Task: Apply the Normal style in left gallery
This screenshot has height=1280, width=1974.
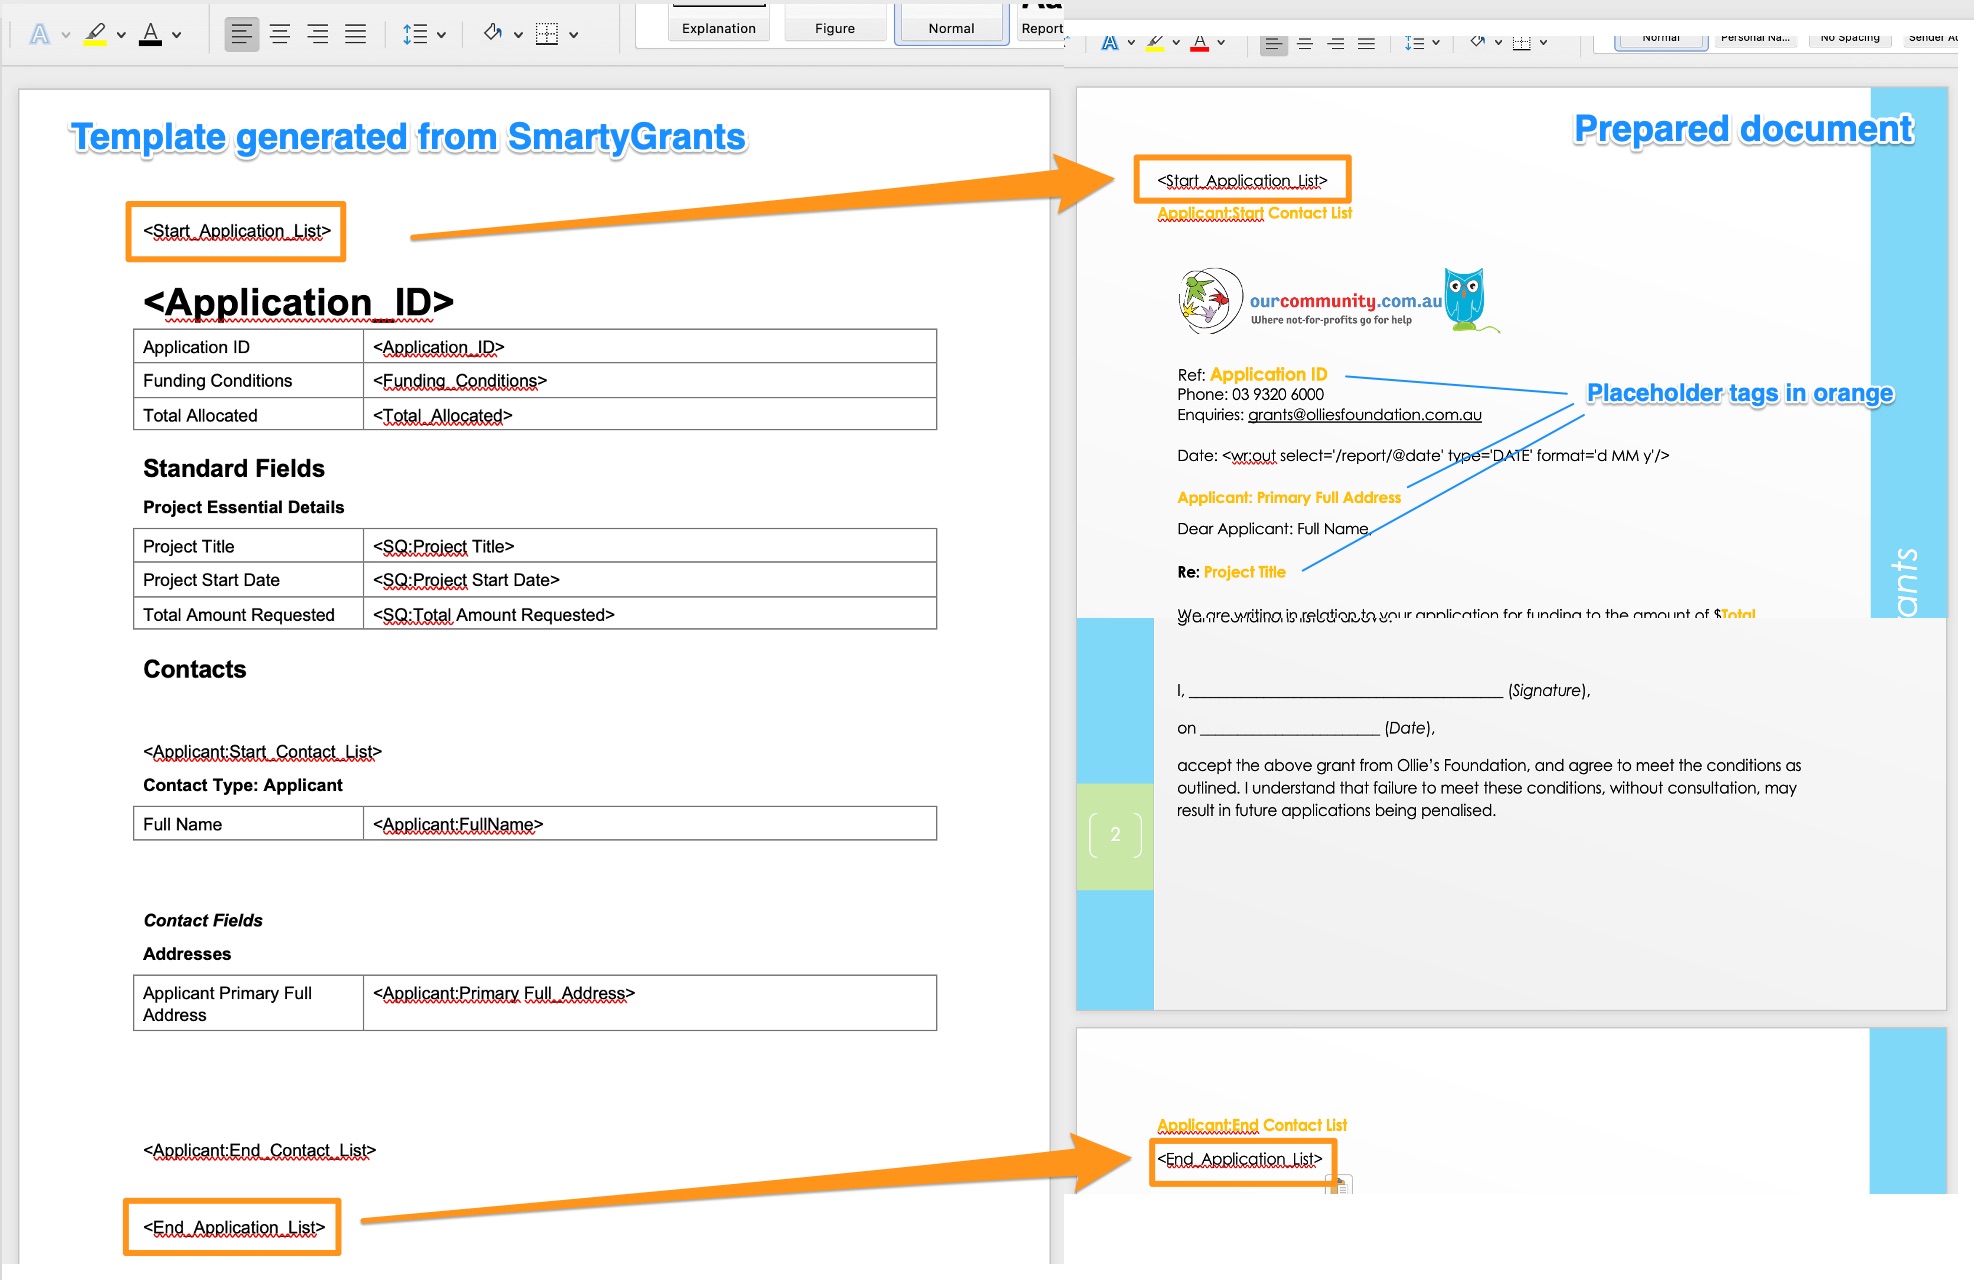Action: click(951, 28)
